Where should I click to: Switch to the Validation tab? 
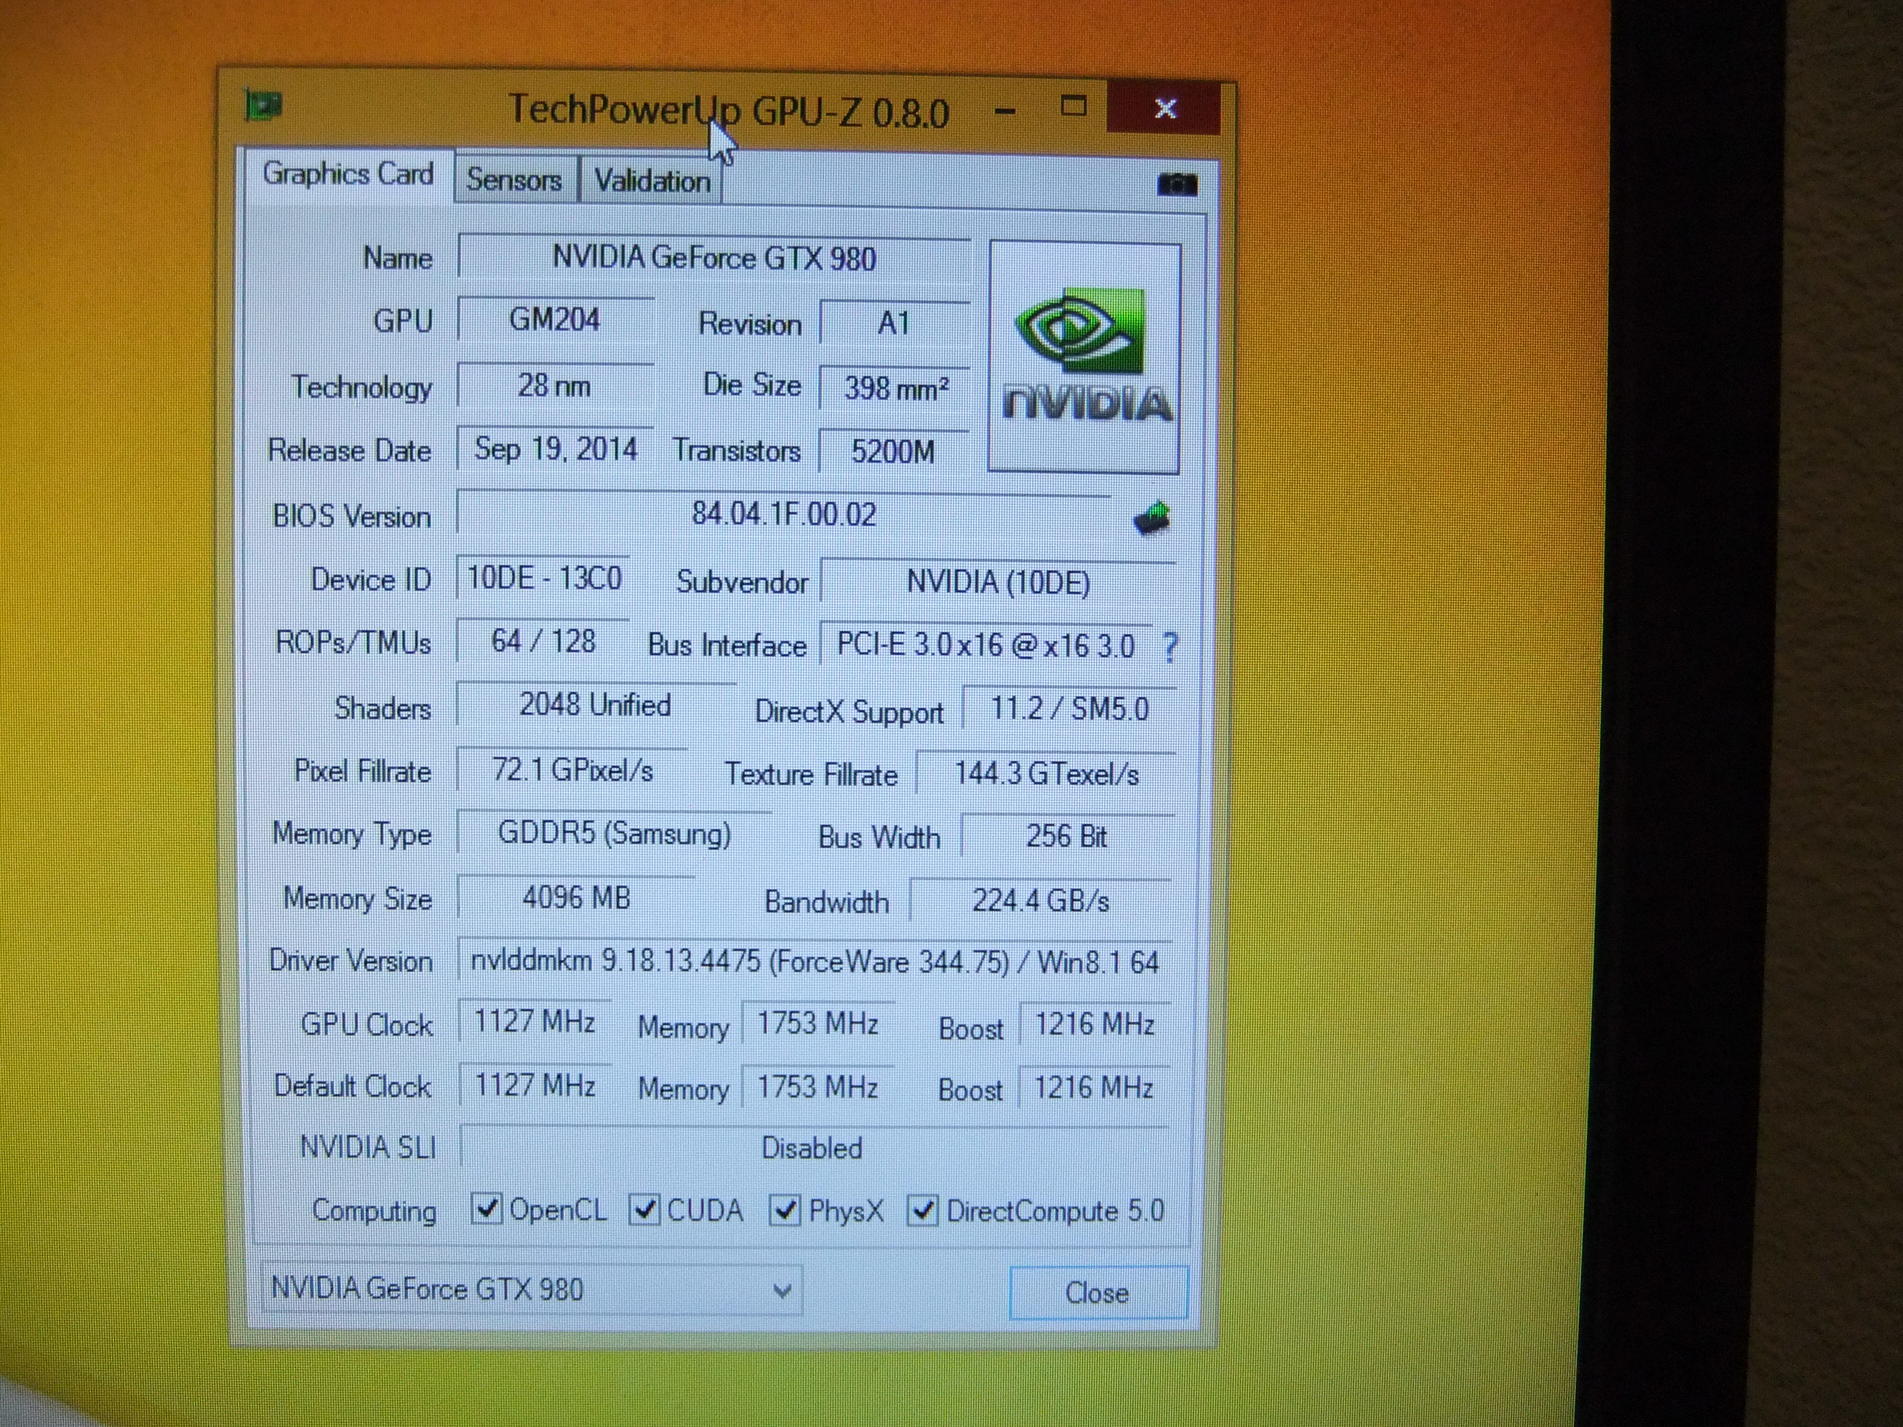[x=652, y=181]
